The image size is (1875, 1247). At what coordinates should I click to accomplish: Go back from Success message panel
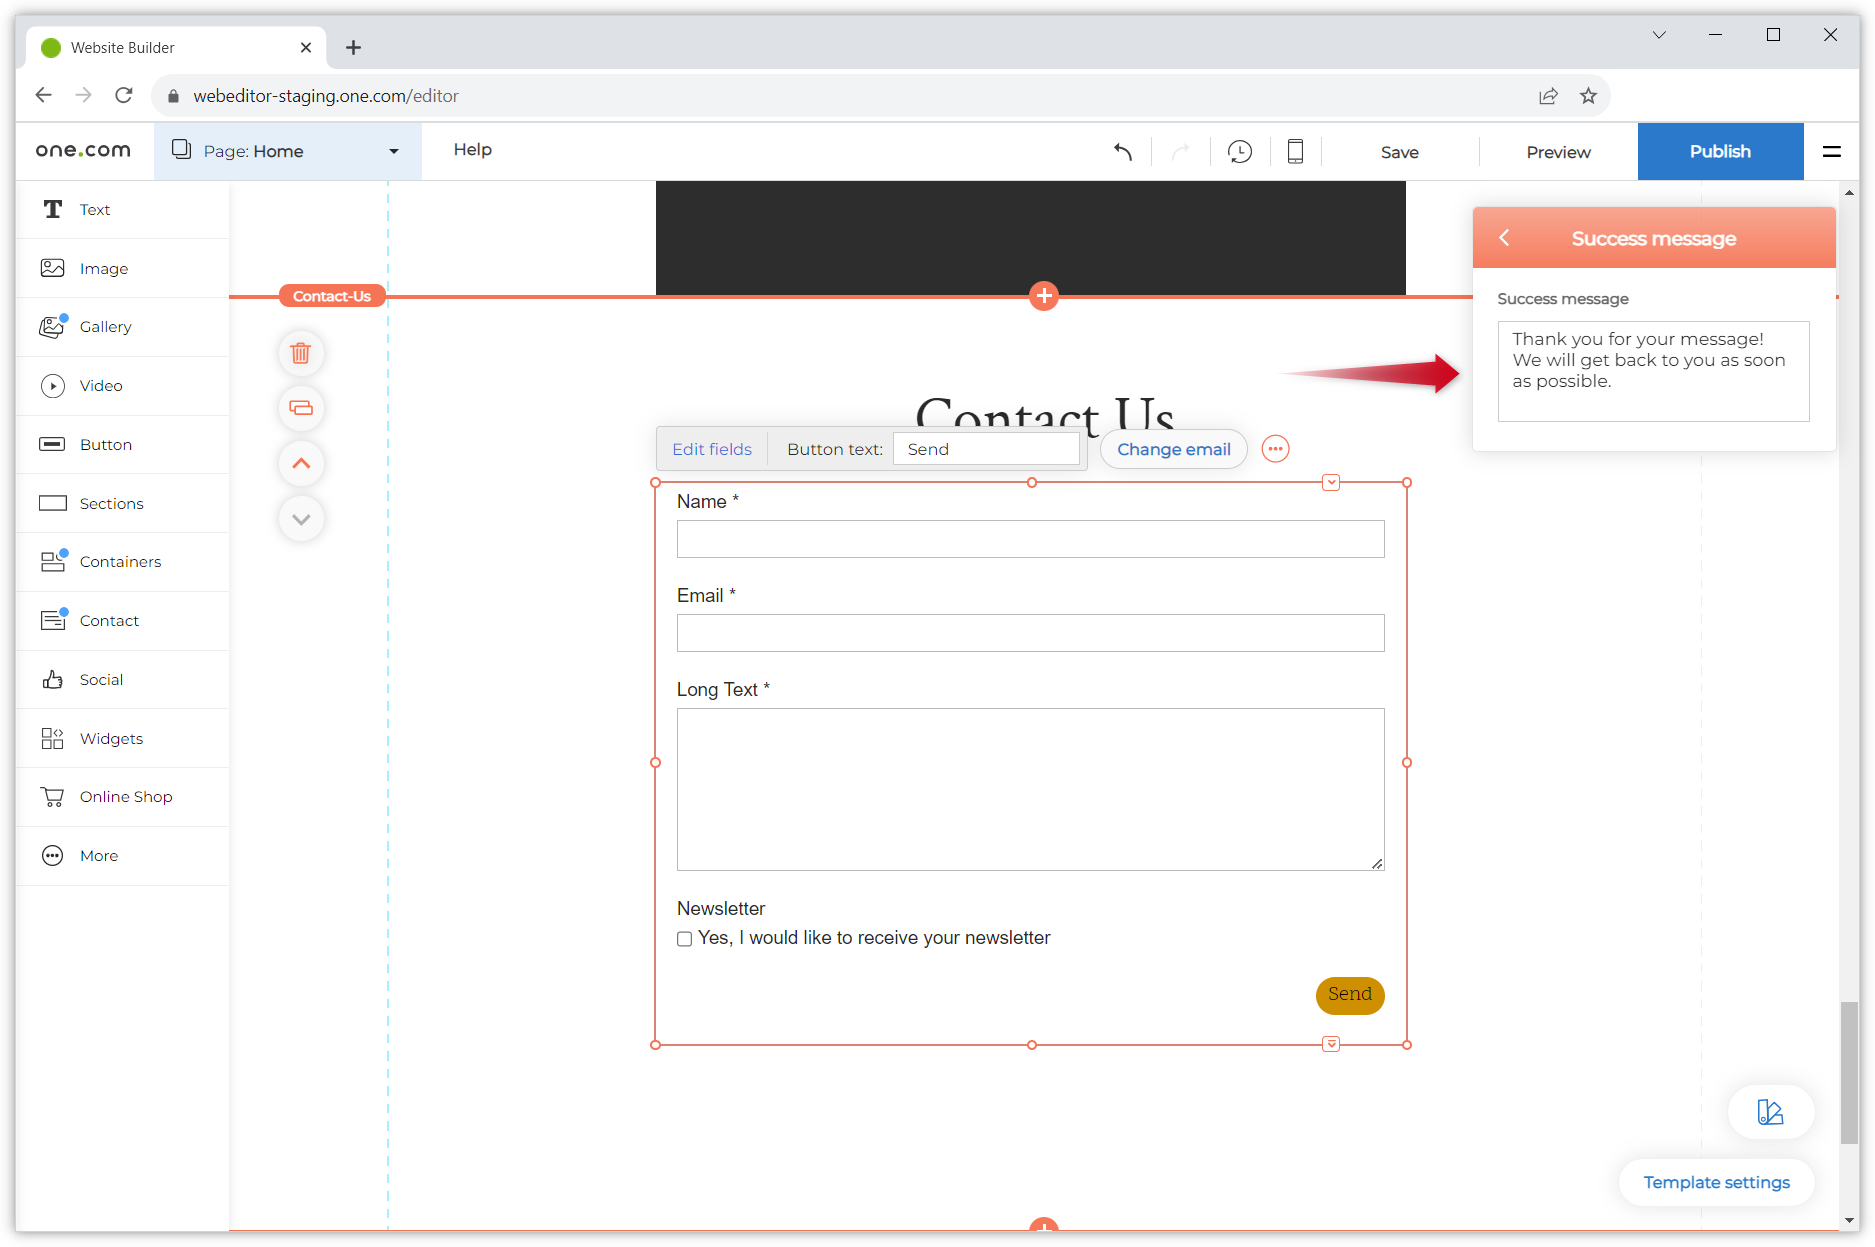[x=1504, y=238]
